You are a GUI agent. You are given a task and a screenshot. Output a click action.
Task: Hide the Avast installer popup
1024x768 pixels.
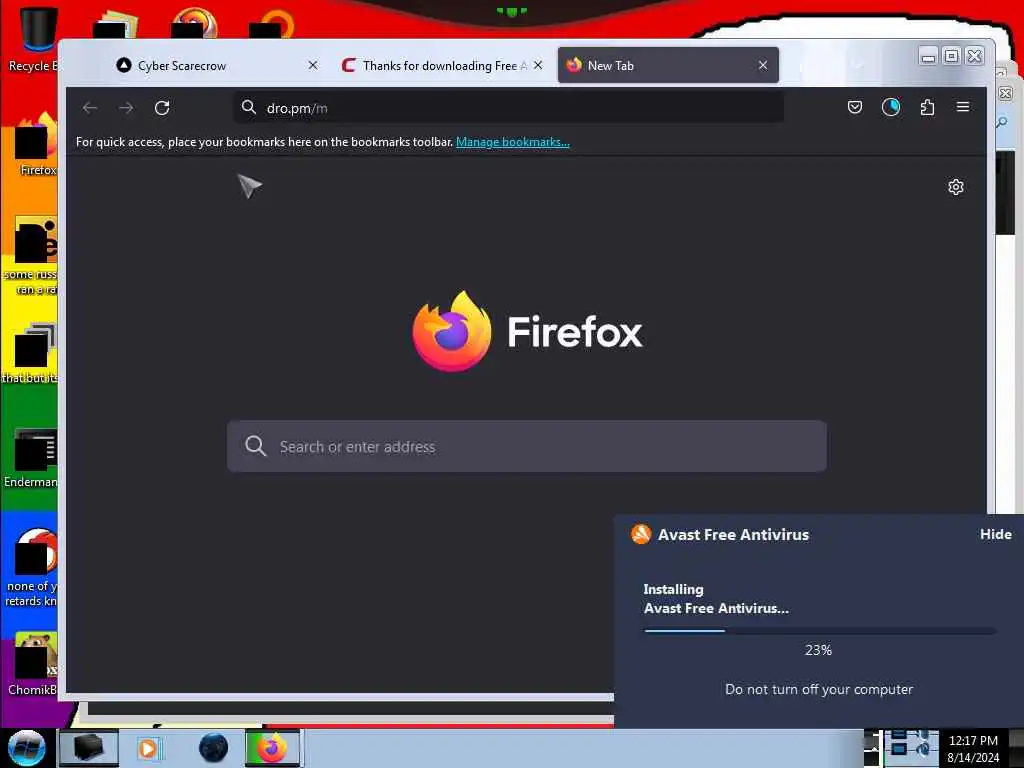click(x=995, y=534)
